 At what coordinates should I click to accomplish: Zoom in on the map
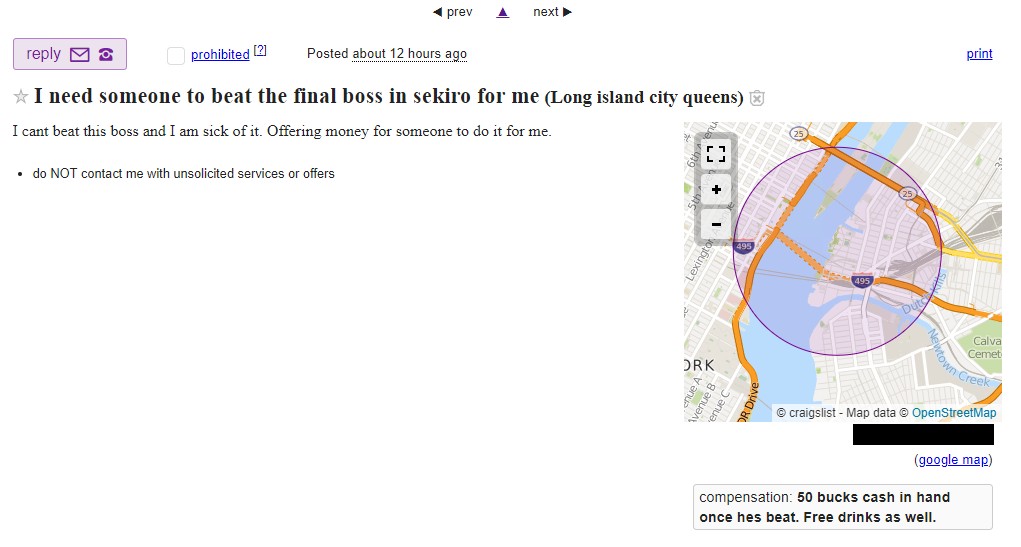[716, 189]
